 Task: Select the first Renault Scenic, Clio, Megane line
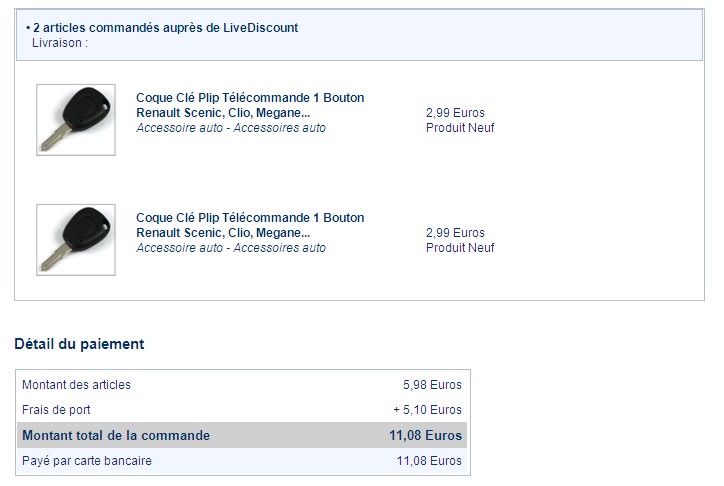point(223,113)
